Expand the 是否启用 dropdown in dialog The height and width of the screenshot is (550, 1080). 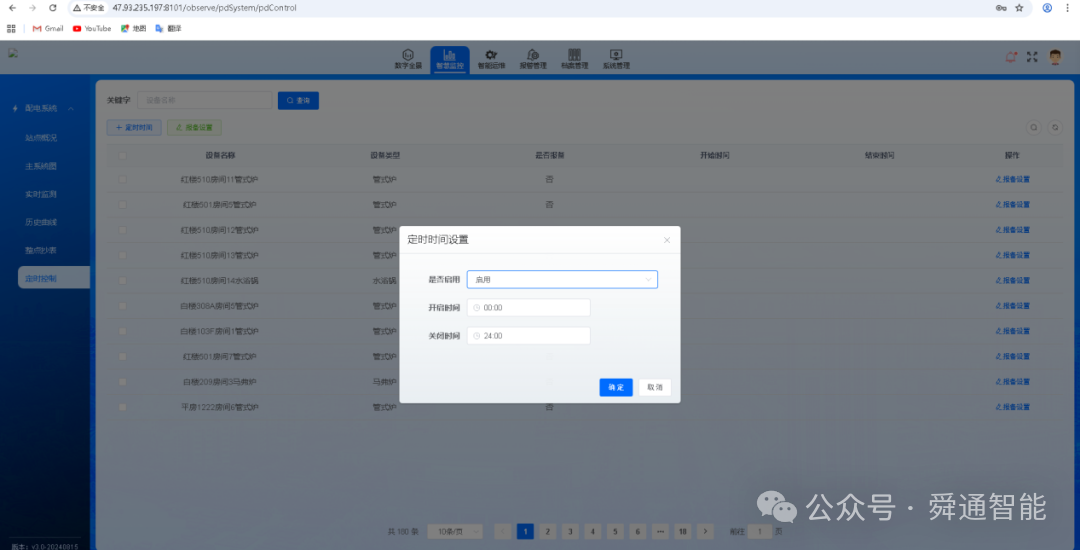(x=562, y=280)
